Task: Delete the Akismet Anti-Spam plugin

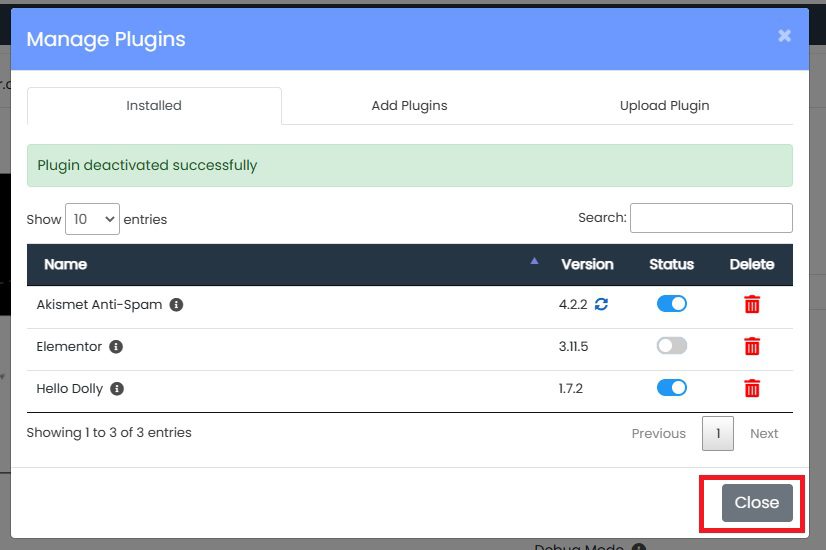Action: 752,304
